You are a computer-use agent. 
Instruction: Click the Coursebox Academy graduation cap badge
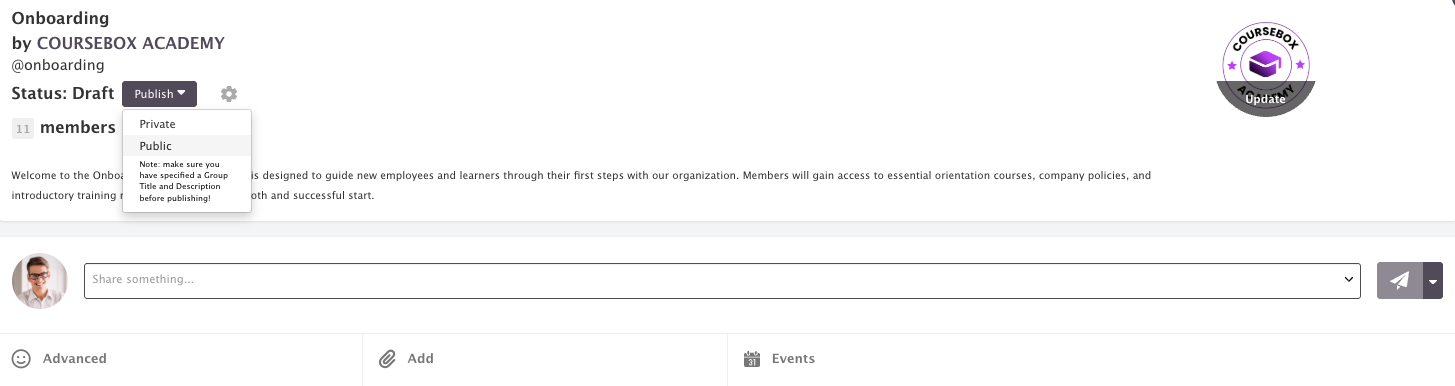point(1266,64)
